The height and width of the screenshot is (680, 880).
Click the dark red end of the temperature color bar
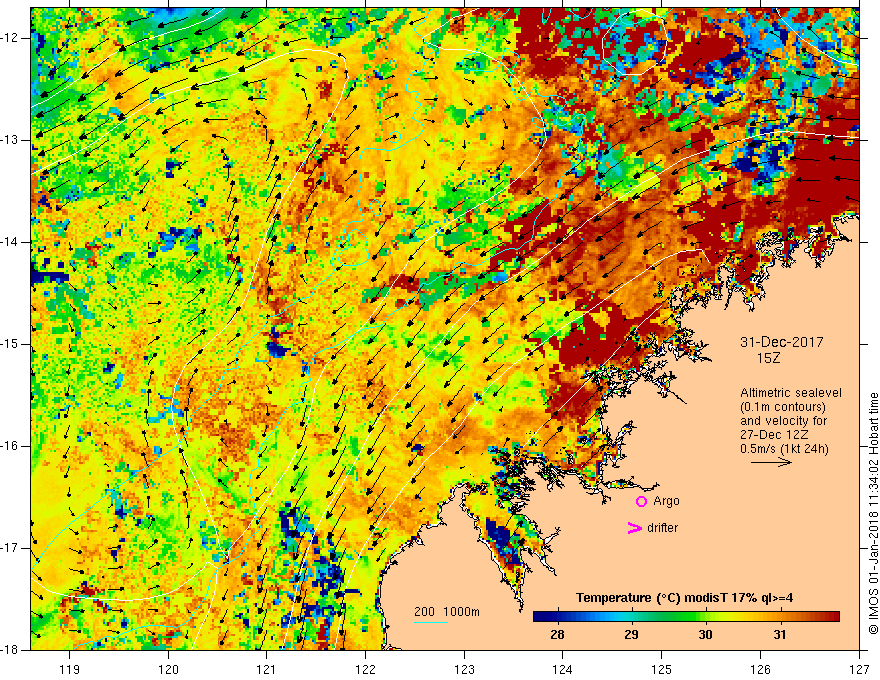pyautogui.click(x=833, y=616)
